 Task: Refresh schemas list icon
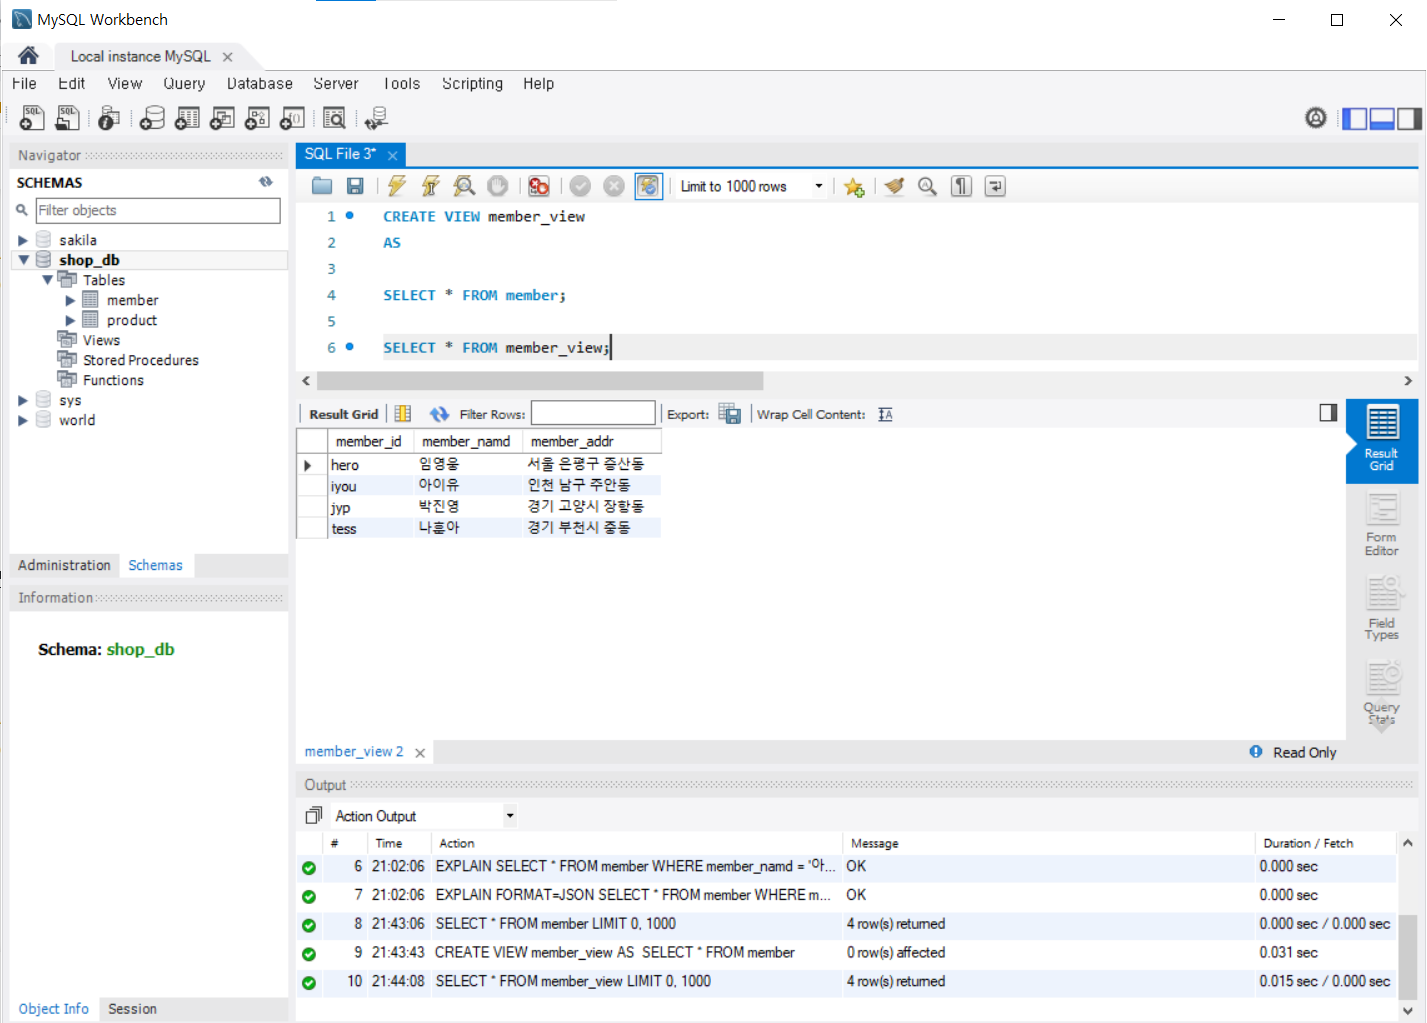[x=266, y=182]
